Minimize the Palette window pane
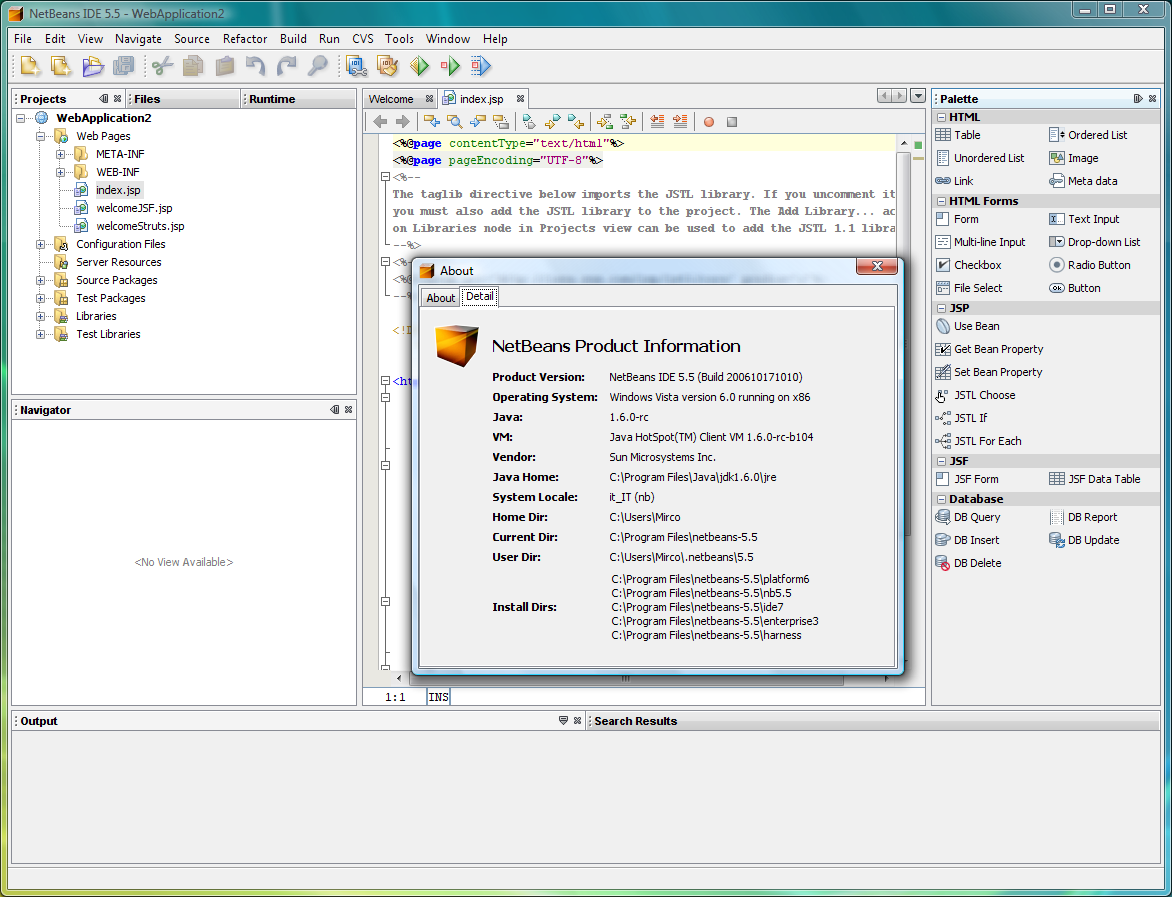Screen dimensions: 1172x897 1138,99
